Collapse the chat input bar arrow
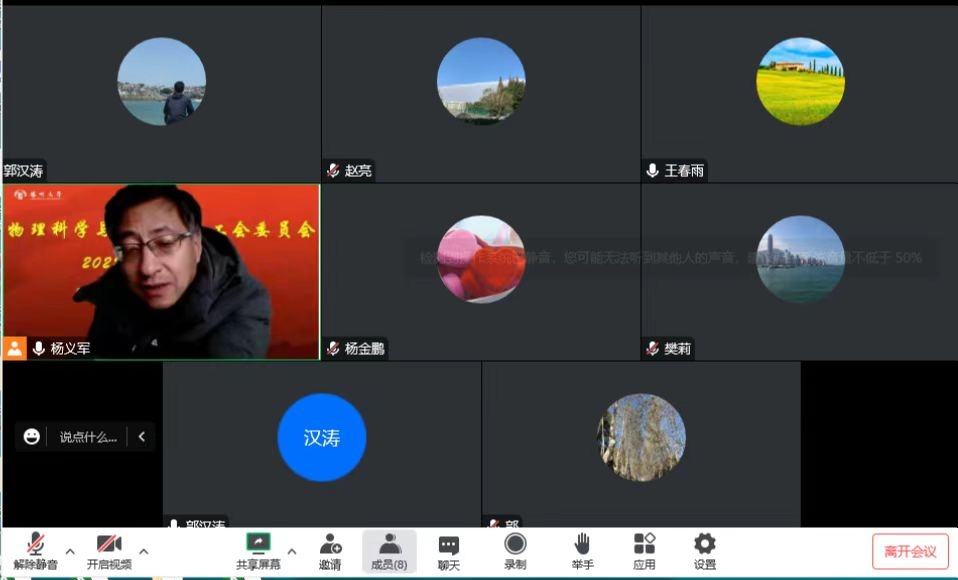Viewport: 958px width, 580px height. point(142,436)
